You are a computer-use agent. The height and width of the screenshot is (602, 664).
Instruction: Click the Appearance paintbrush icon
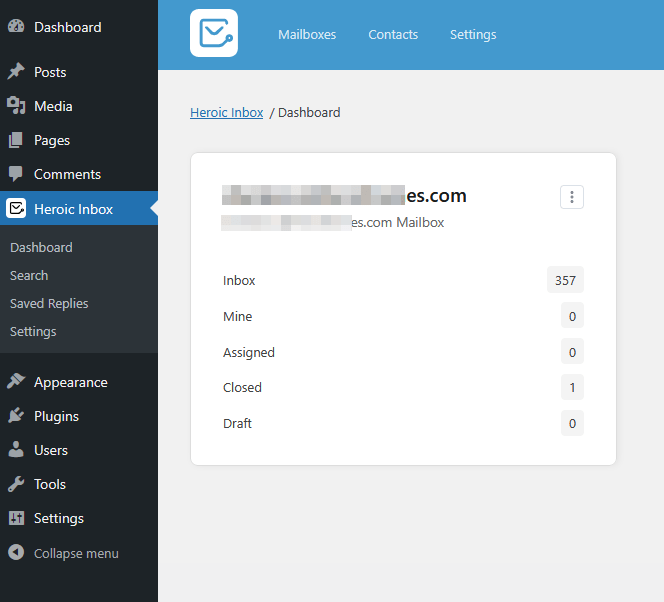click(16, 381)
